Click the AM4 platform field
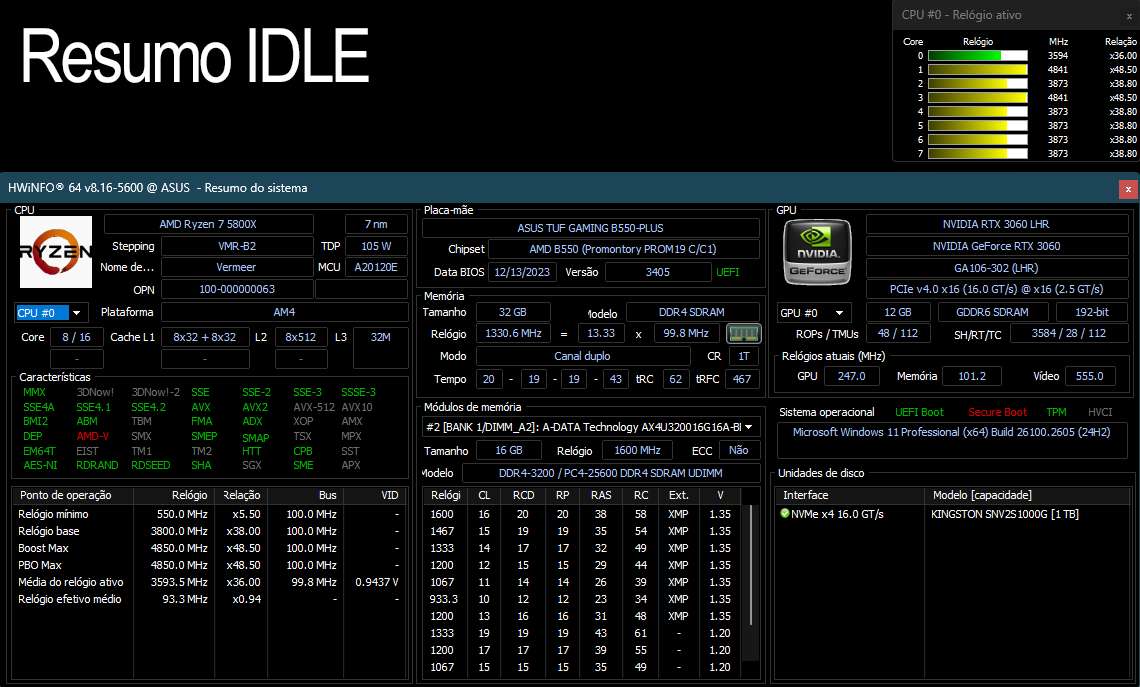Viewport: 1140px width, 687px height. pos(284,312)
